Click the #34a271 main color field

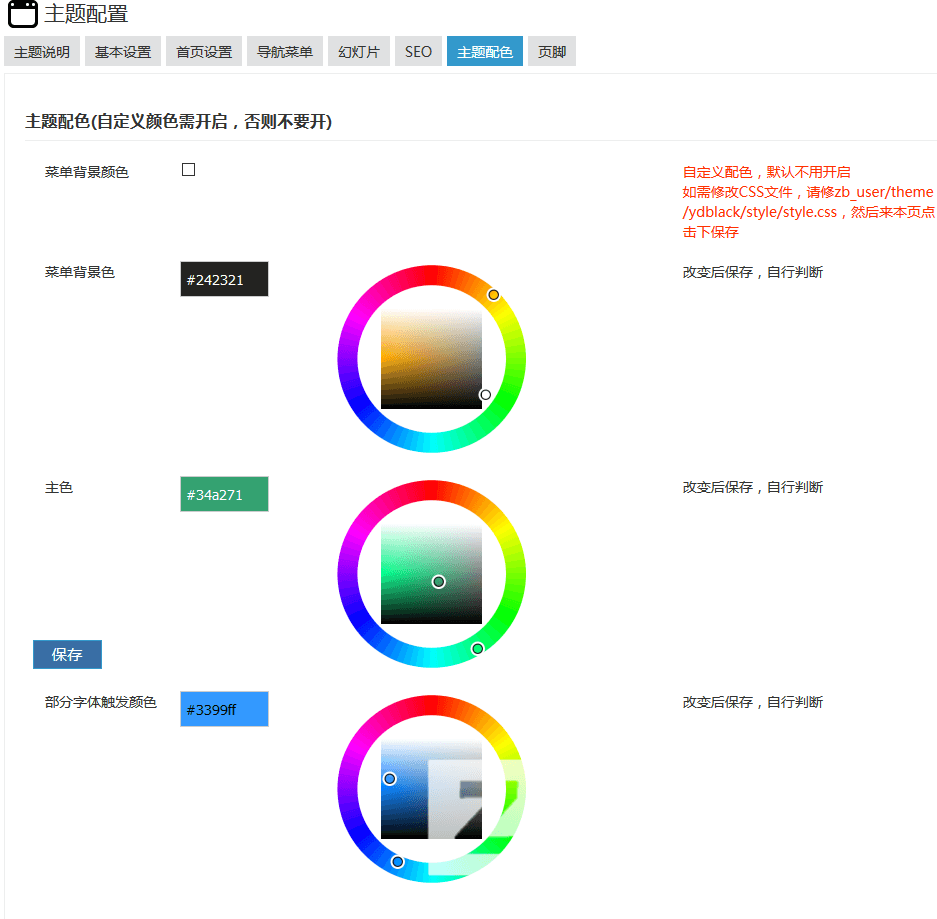coord(224,494)
